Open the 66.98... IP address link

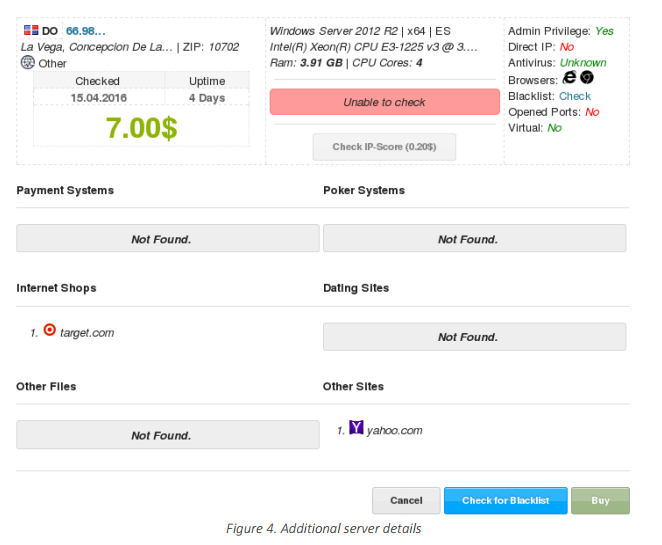tap(86, 31)
